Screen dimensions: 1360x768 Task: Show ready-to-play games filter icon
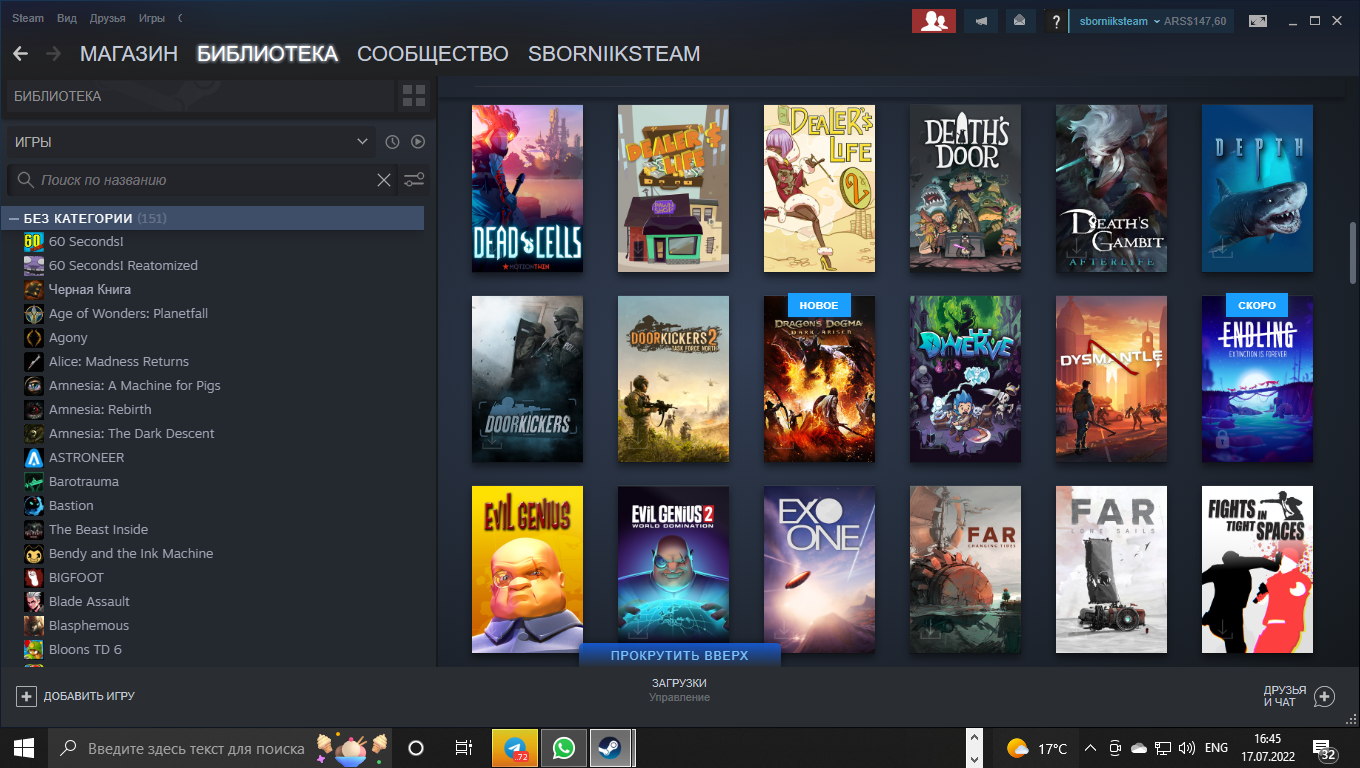[x=418, y=142]
